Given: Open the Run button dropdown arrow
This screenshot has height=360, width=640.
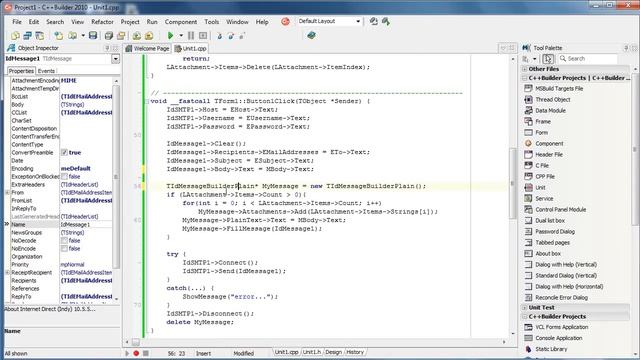Looking at the screenshot, I should coord(181,36).
